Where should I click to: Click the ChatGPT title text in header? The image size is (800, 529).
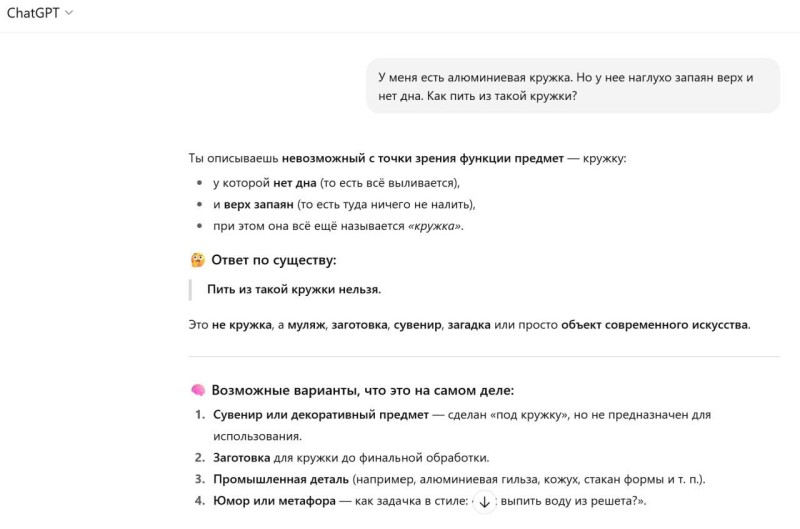33,13
